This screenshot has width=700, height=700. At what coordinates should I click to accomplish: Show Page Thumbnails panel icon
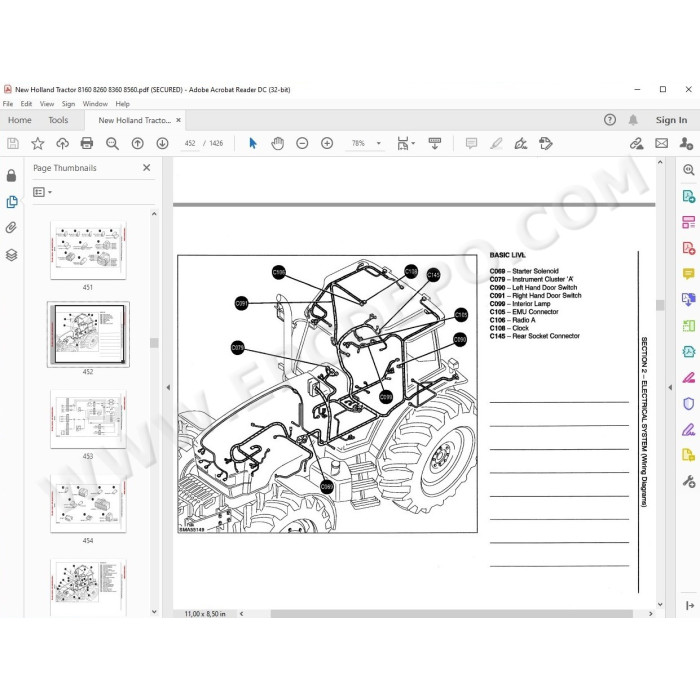(12, 202)
